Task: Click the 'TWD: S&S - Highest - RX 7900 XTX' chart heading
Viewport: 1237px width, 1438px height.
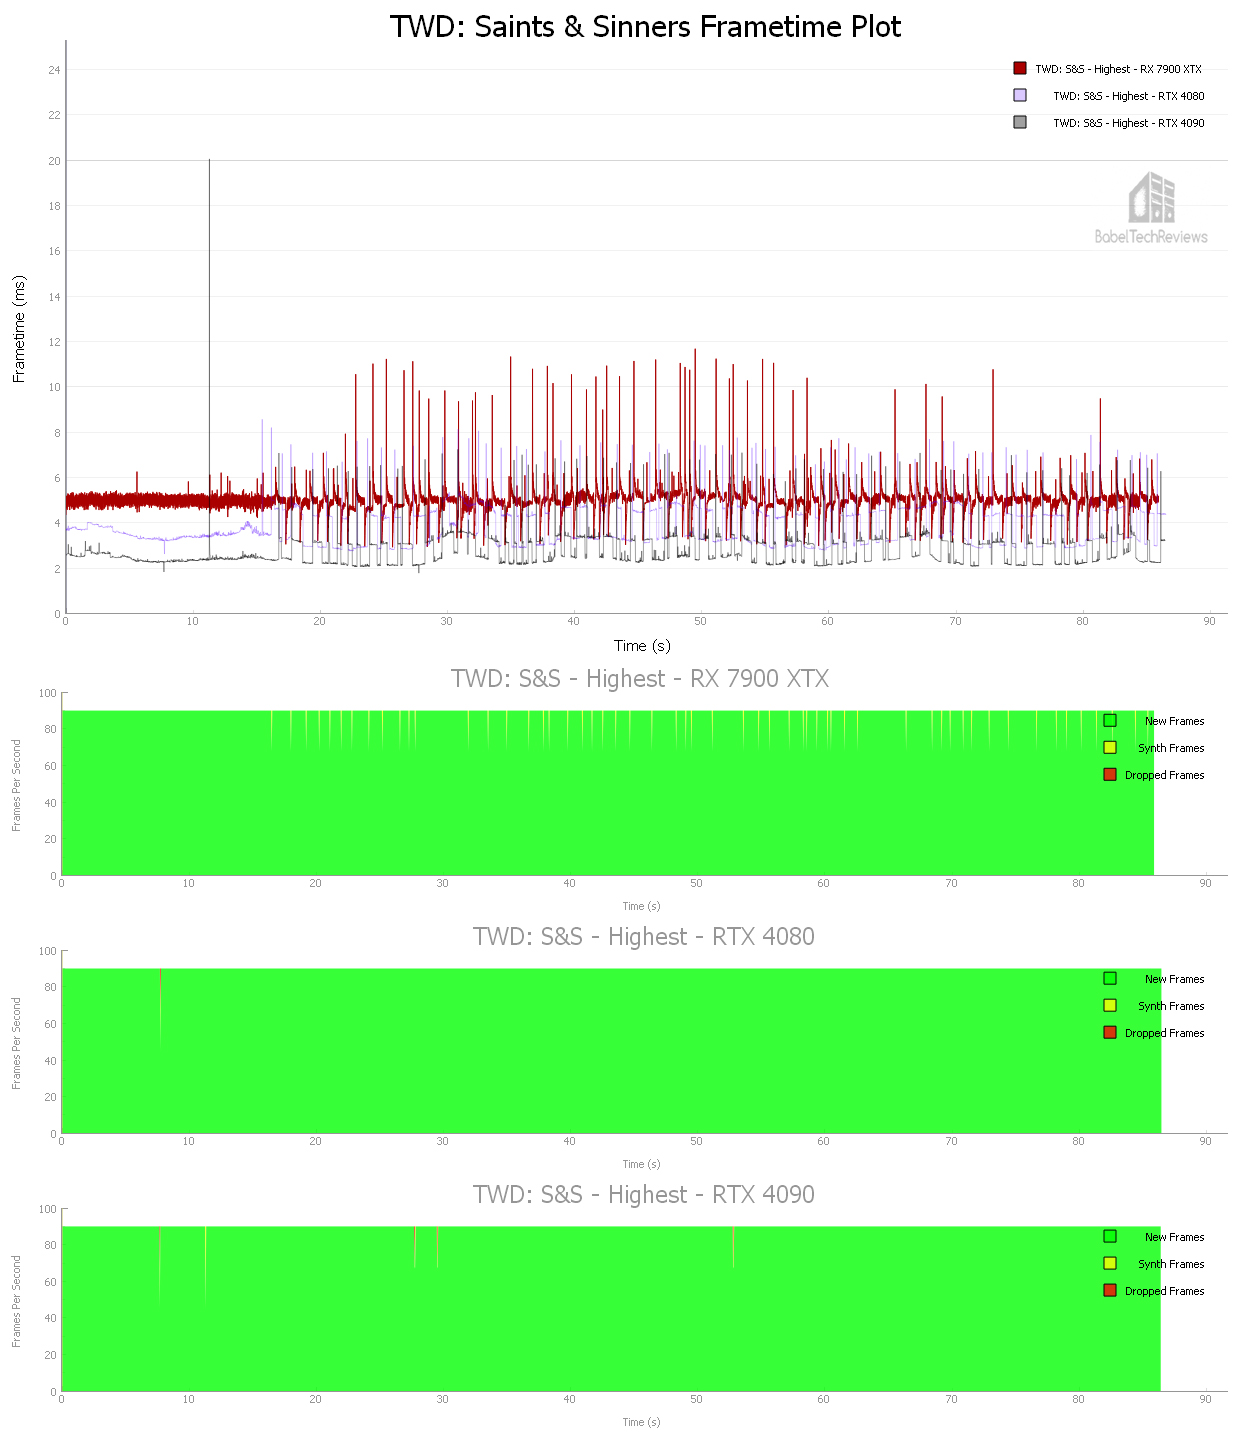Action: coord(640,679)
